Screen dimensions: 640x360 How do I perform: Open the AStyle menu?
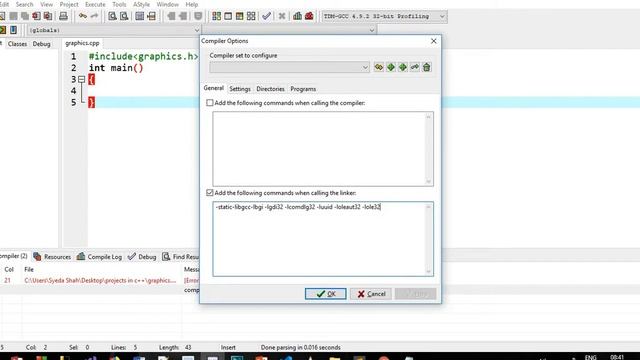click(x=141, y=4)
